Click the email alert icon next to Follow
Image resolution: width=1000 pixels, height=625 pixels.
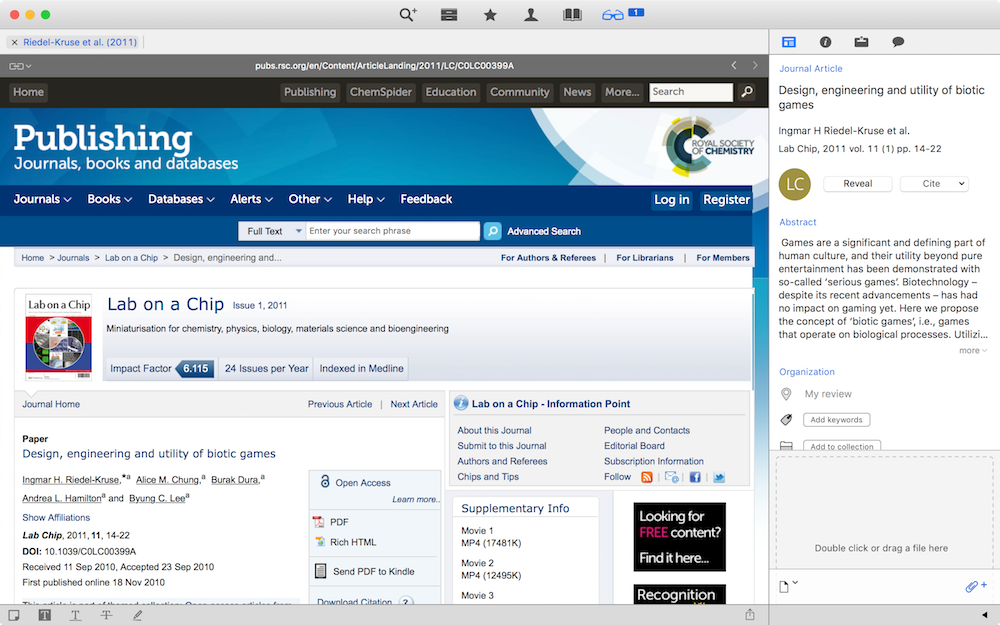coord(671,477)
